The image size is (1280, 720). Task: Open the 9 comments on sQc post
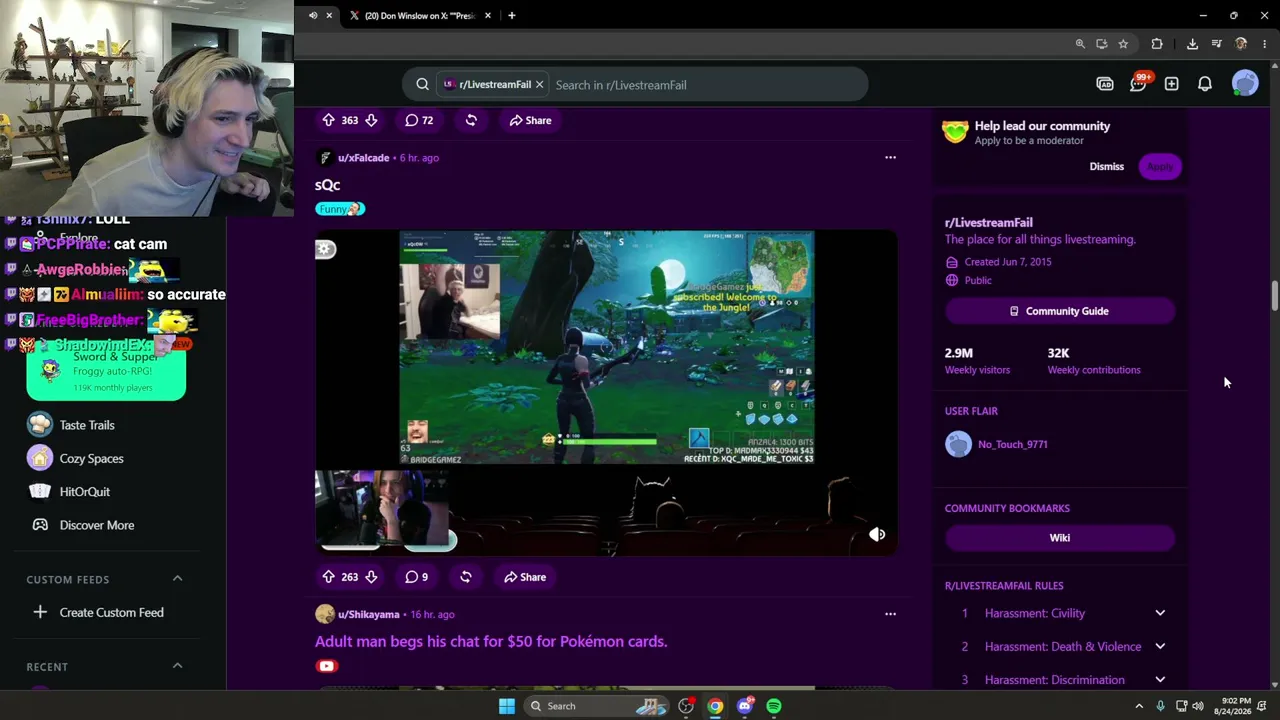pos(417,577)
